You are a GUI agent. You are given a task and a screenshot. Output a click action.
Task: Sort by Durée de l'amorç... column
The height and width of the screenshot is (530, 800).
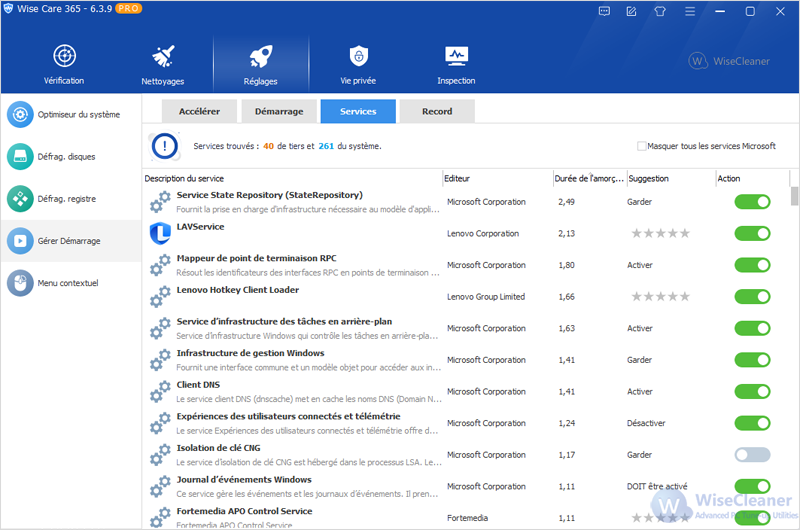pyautogui.click(x=590, y=179)
